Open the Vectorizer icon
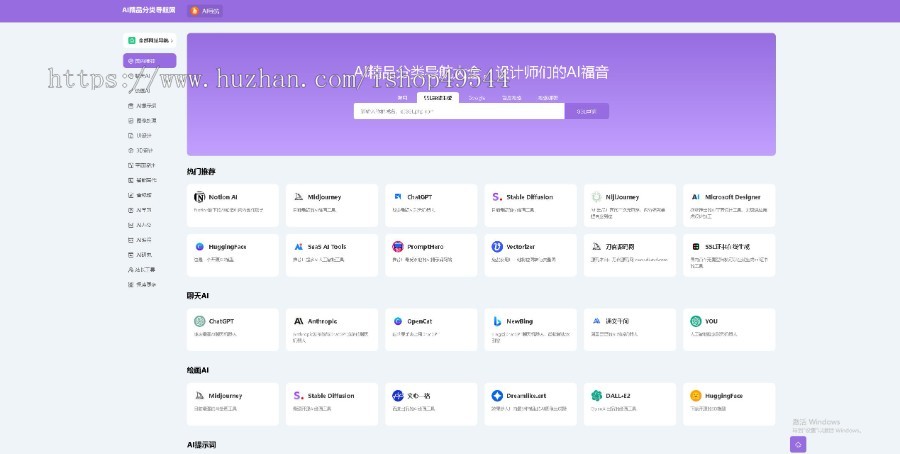The width and height of the screenshot is (900, 454). tap(497, 247)
